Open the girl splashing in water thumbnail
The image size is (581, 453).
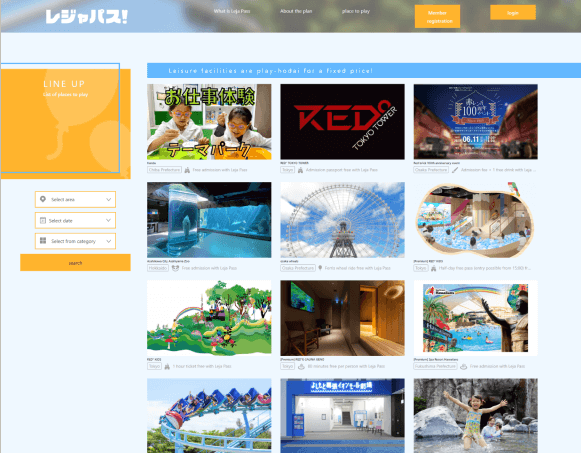(476, 416)
